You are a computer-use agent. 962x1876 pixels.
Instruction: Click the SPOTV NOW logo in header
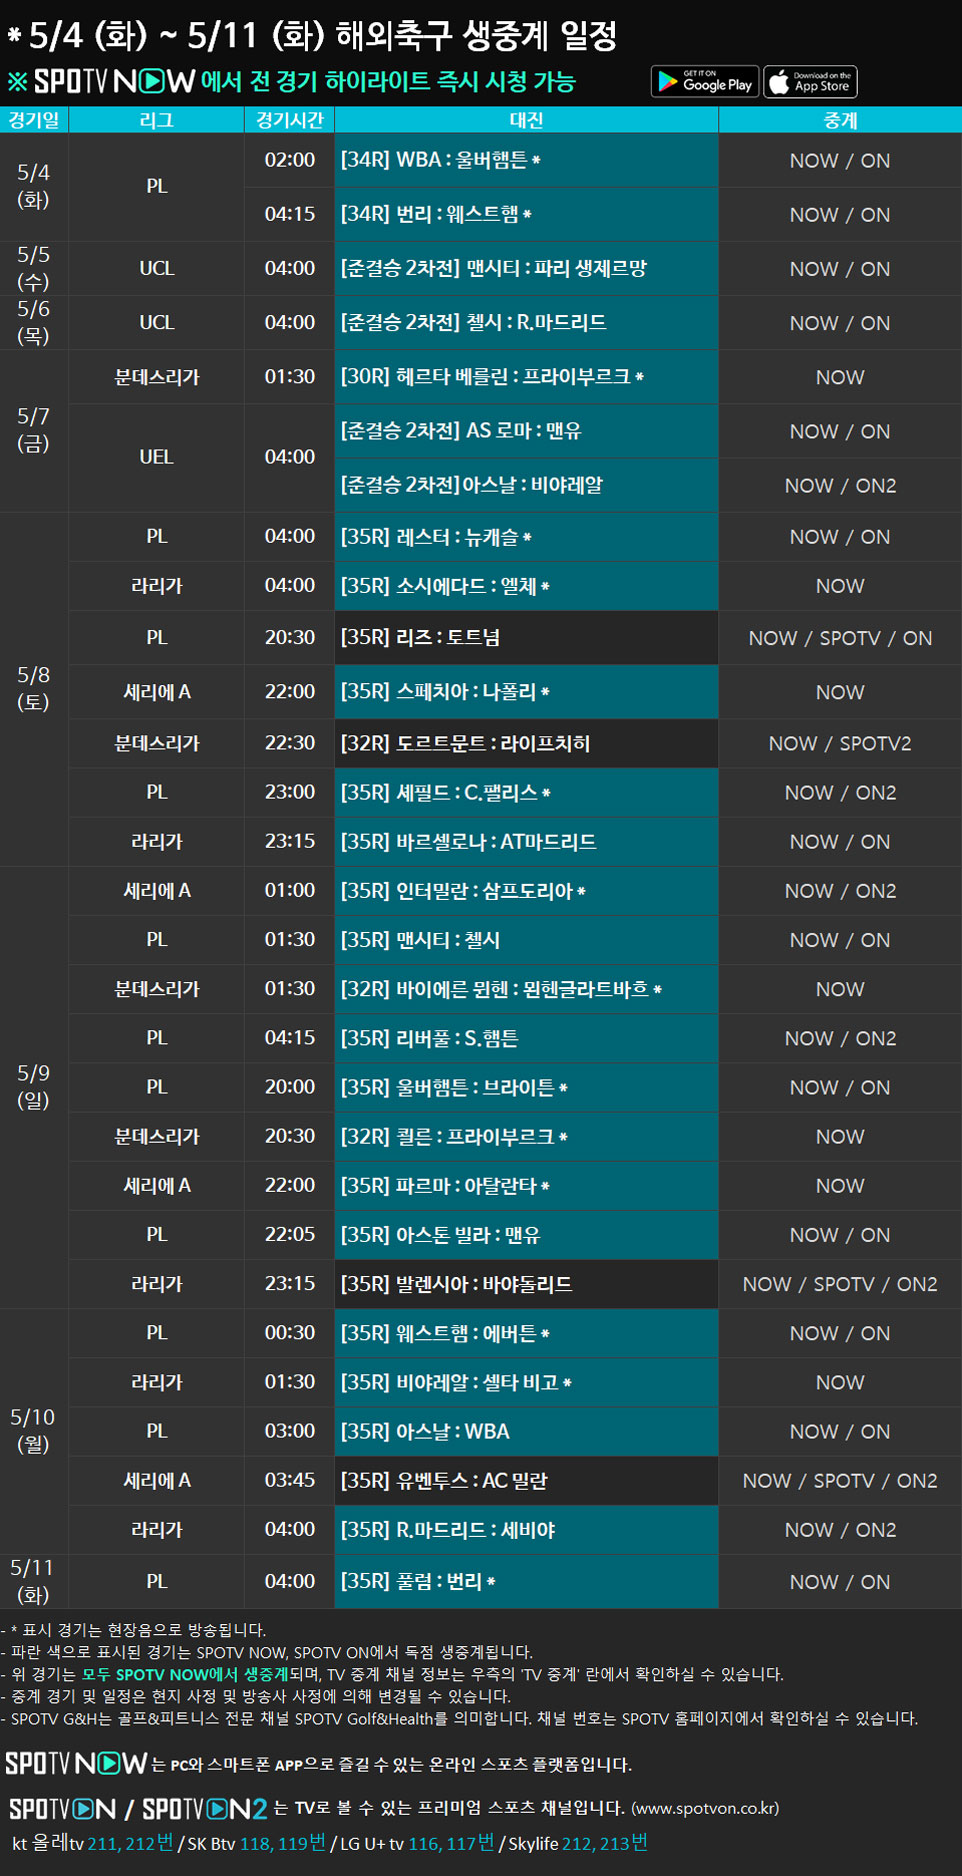point(114,82)
